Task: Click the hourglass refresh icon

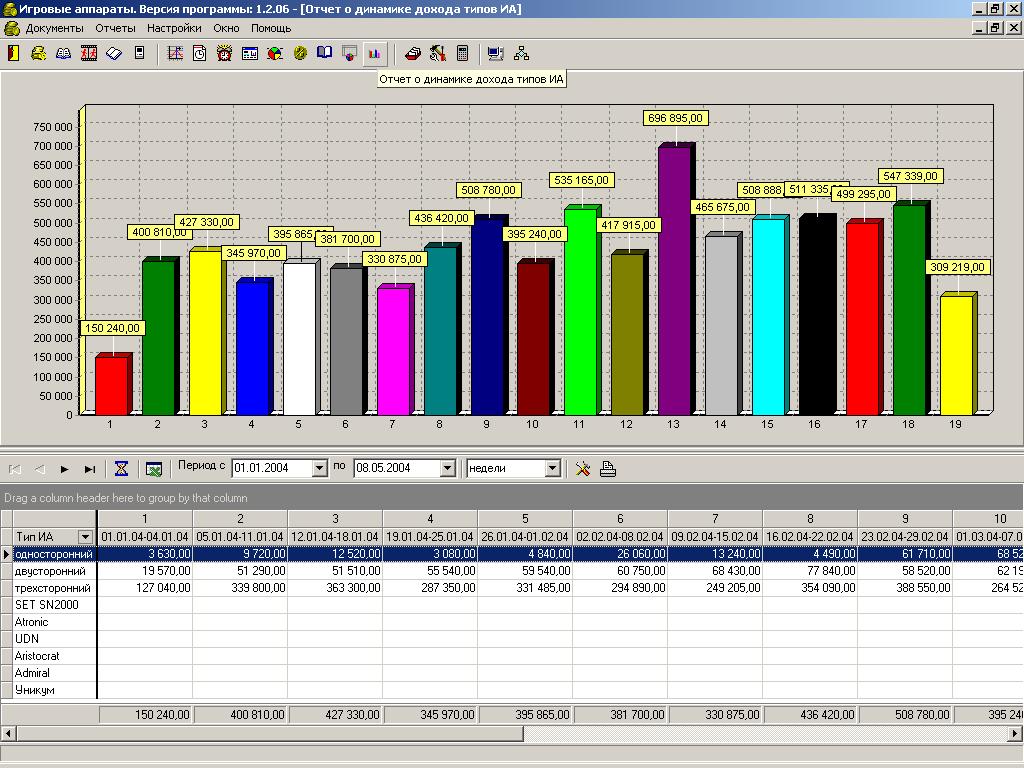Action: [x=121, y=468]
